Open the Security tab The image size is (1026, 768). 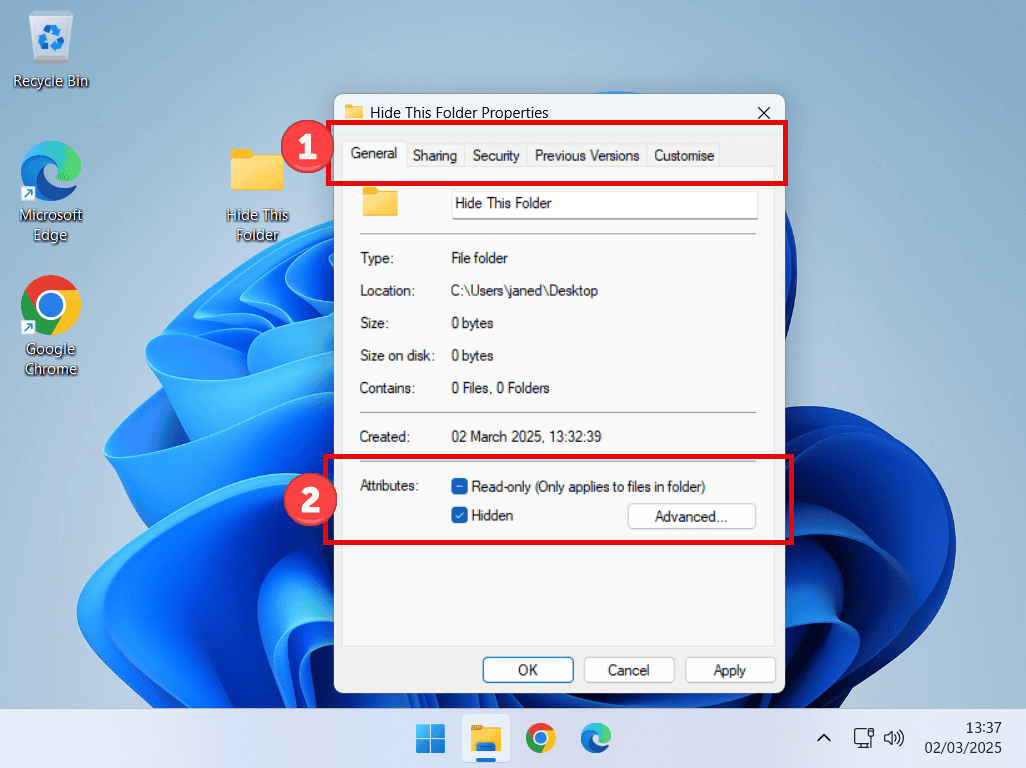pos(495,155)
